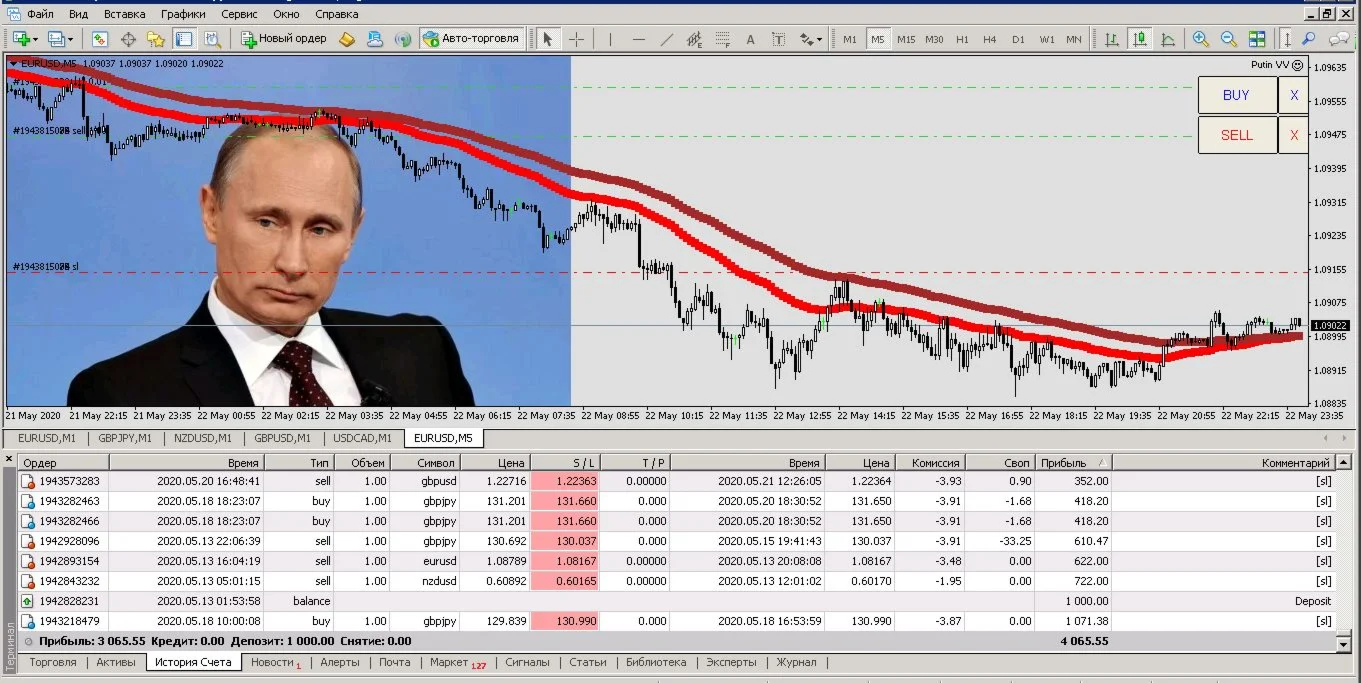Open the Журнал terminal tab
The height and width of the screenshot is (683, 1361).
[x=797, y=662]
